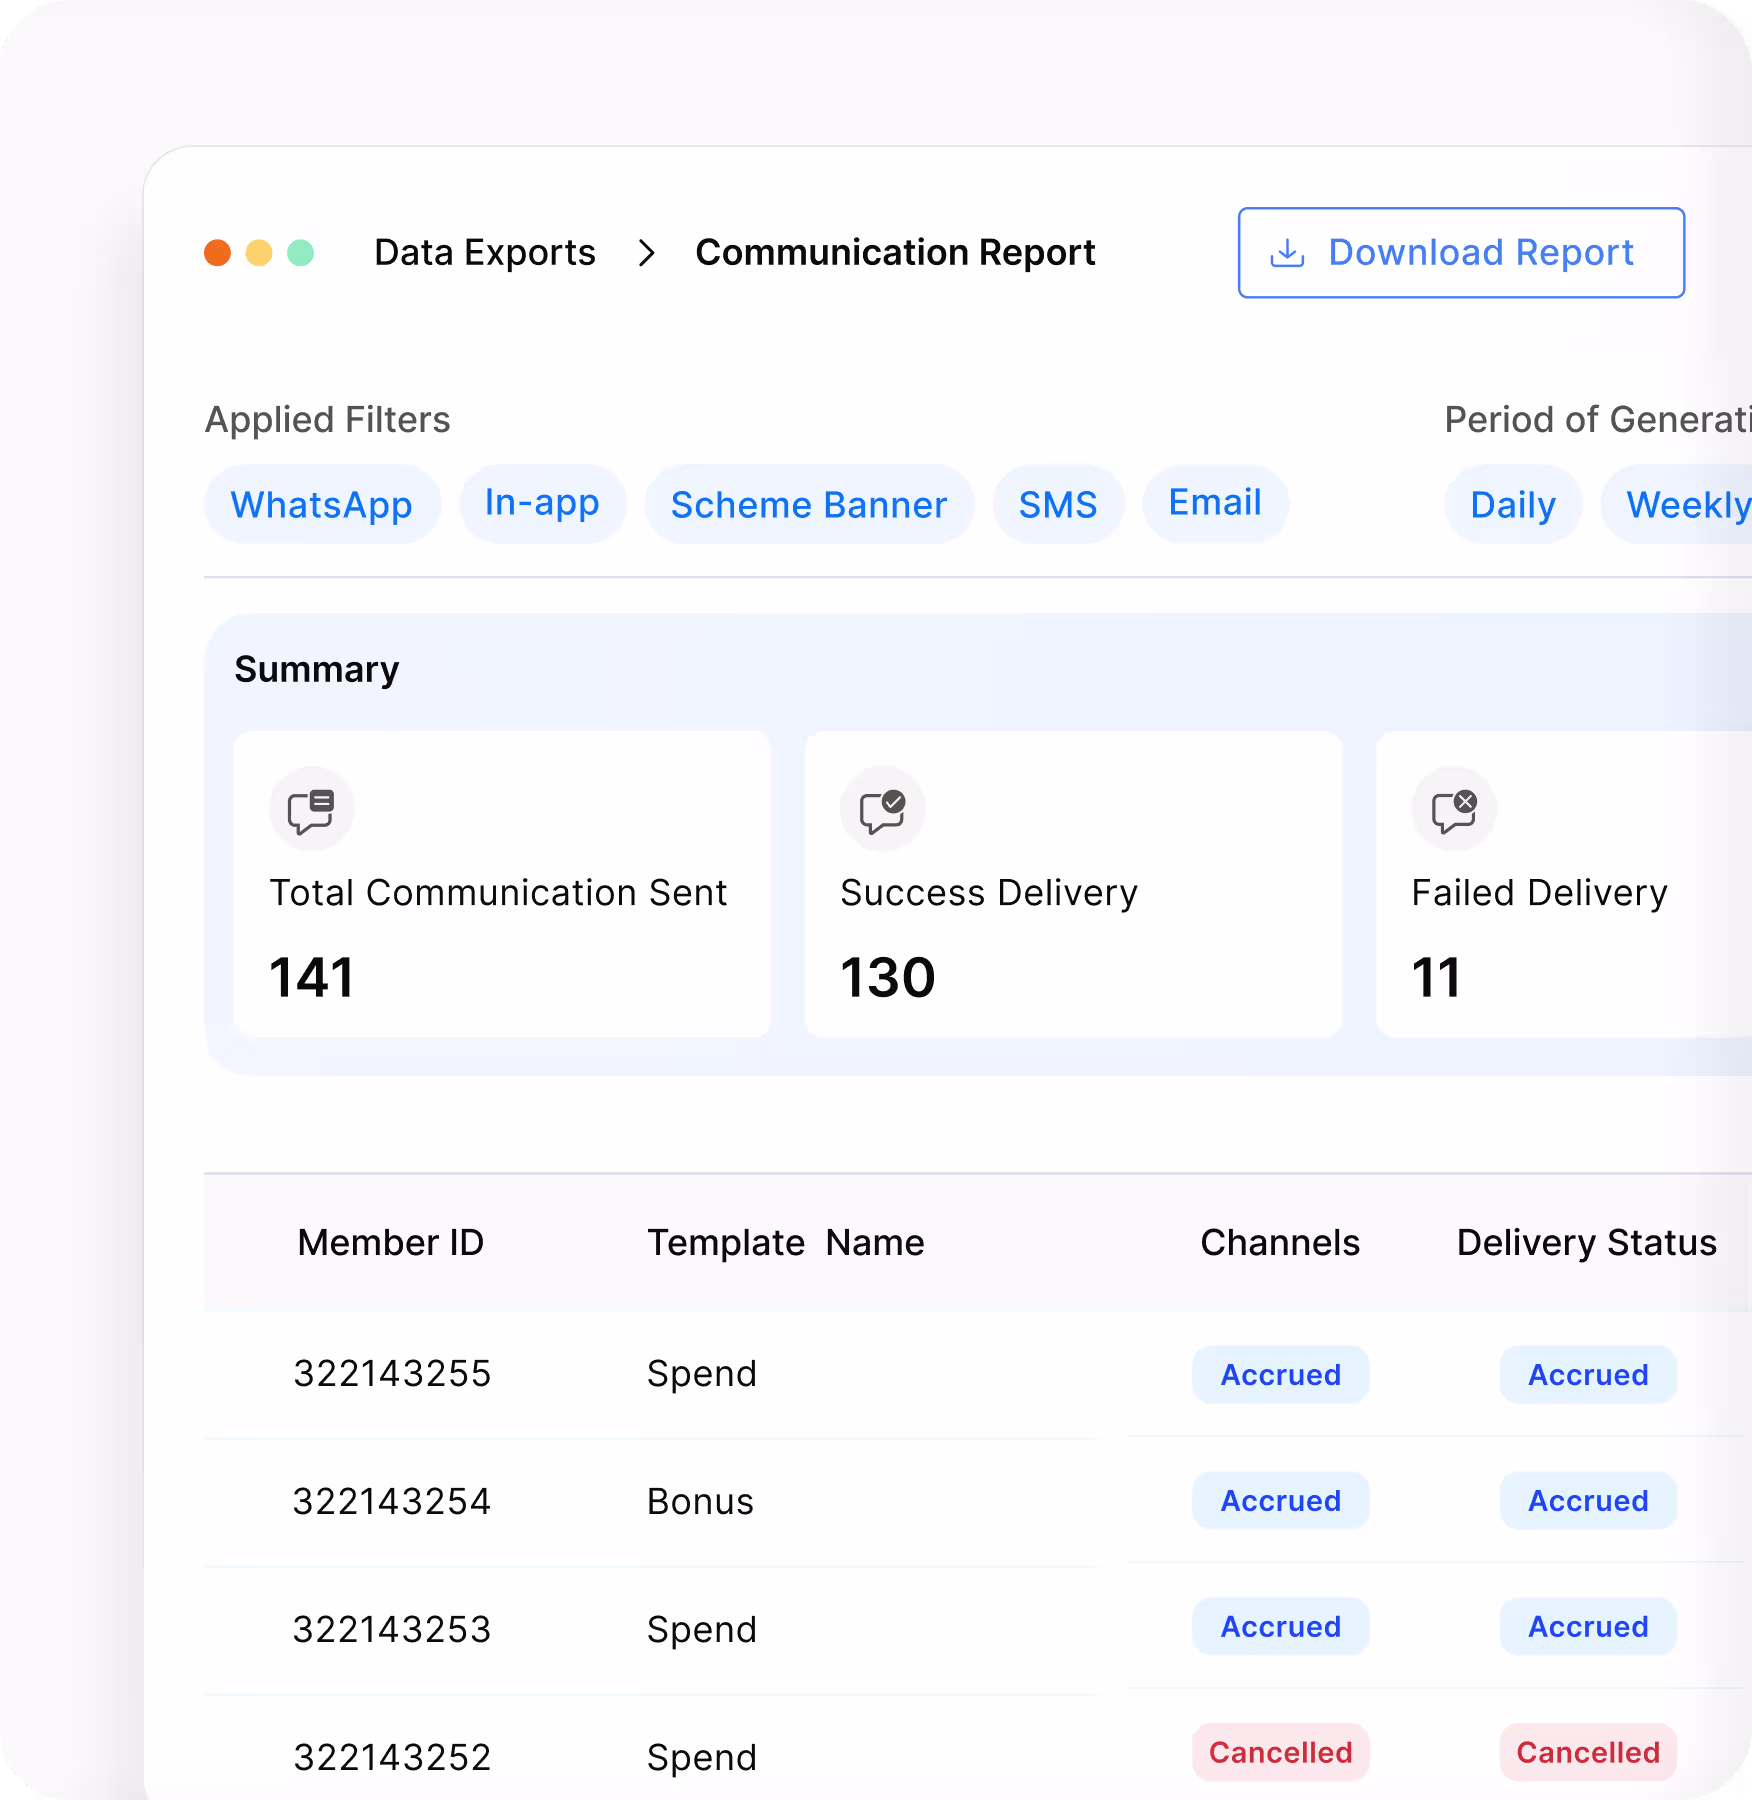Click the 141 total count value
Screen dimensions: 1752x1800
(312, 977)
